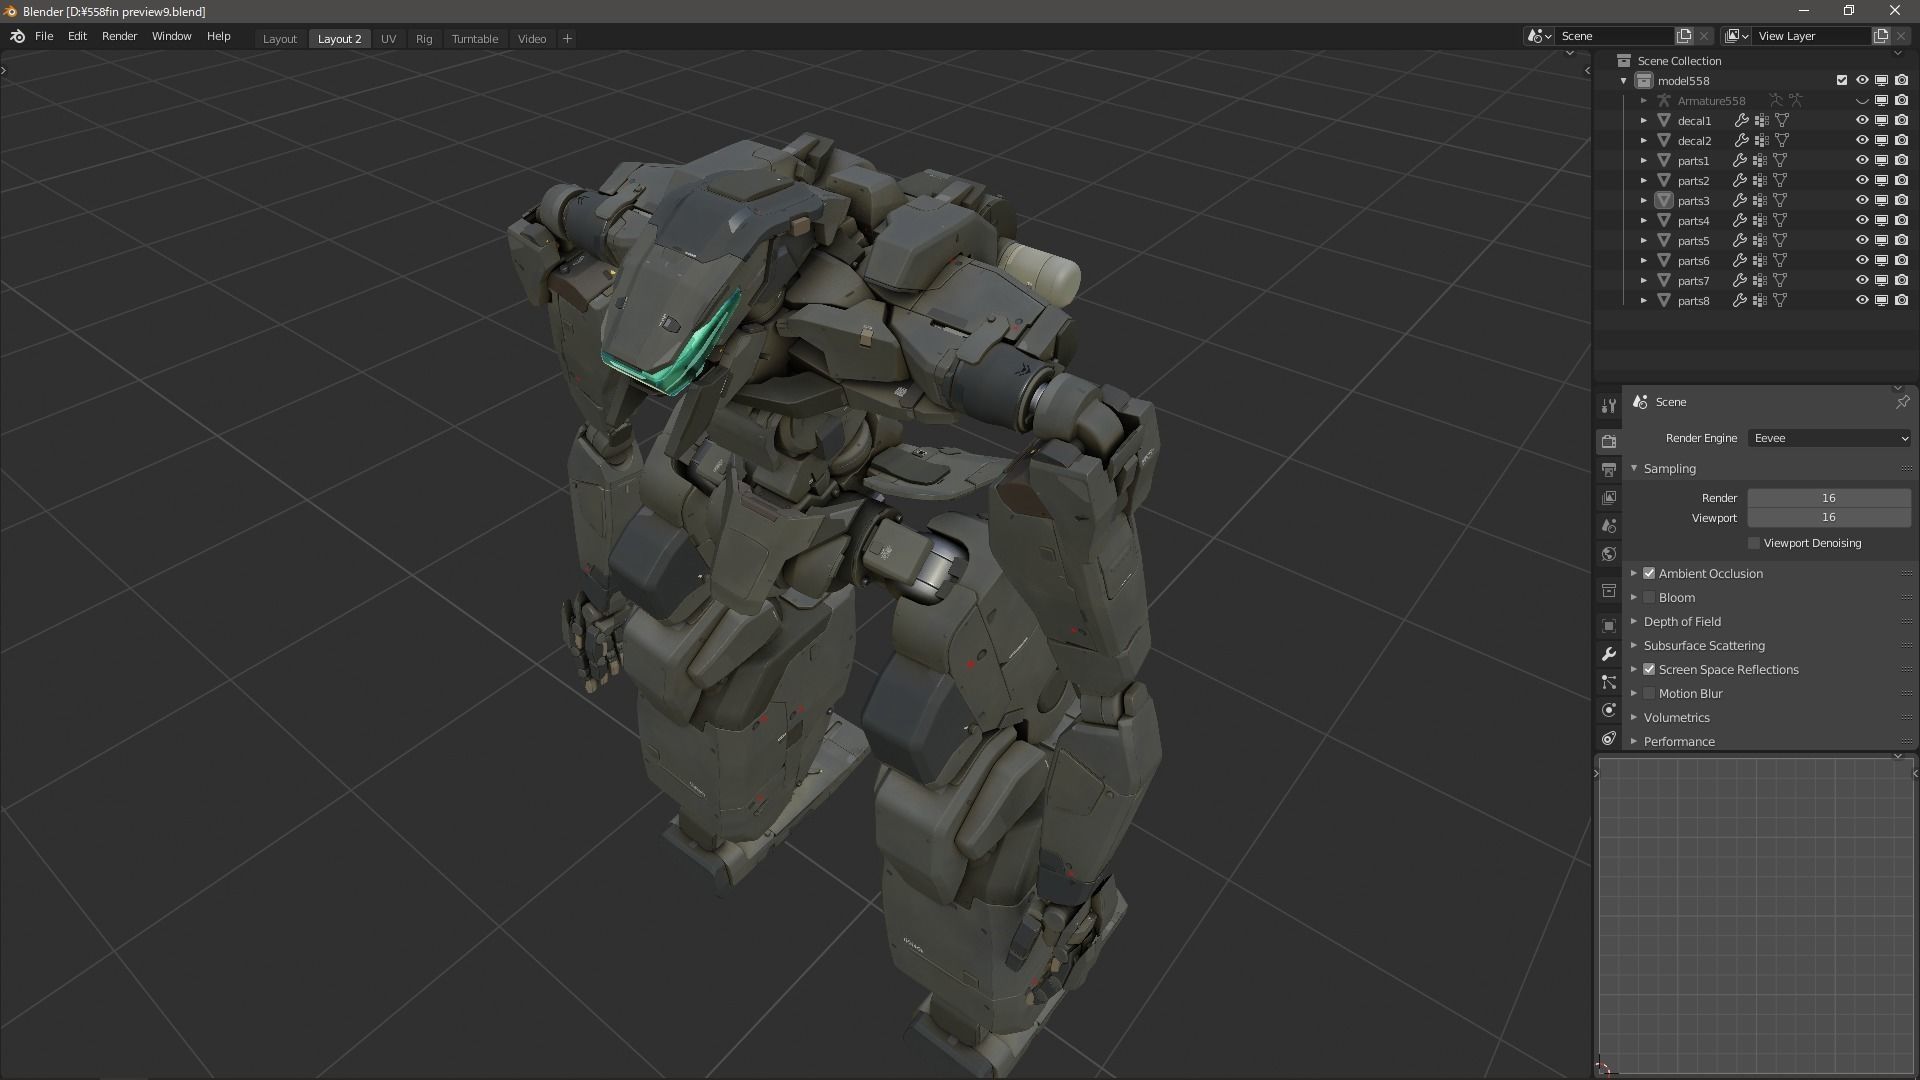Enable the Bloom checkbox
This screenshot has height=1080, width=1920.
(x=1649, y=597)
